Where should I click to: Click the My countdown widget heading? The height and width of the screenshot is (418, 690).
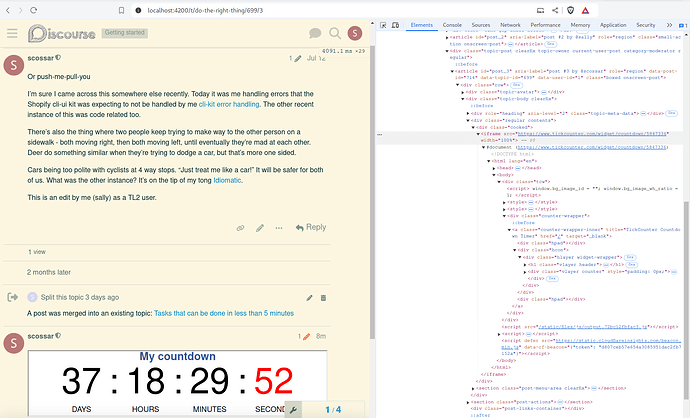coord(177,356)
